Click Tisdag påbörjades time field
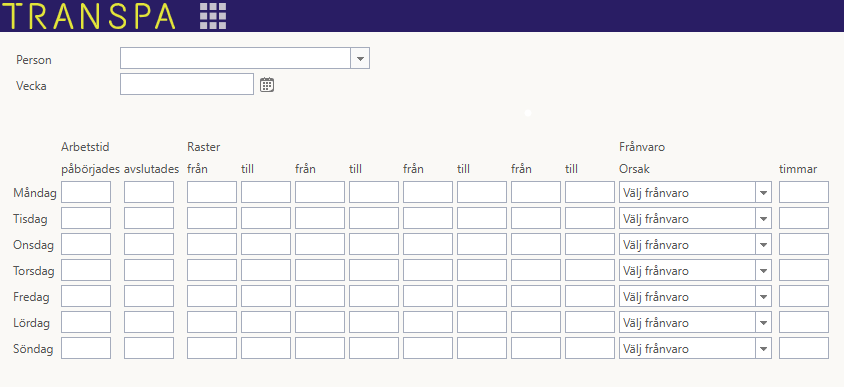 86,219
